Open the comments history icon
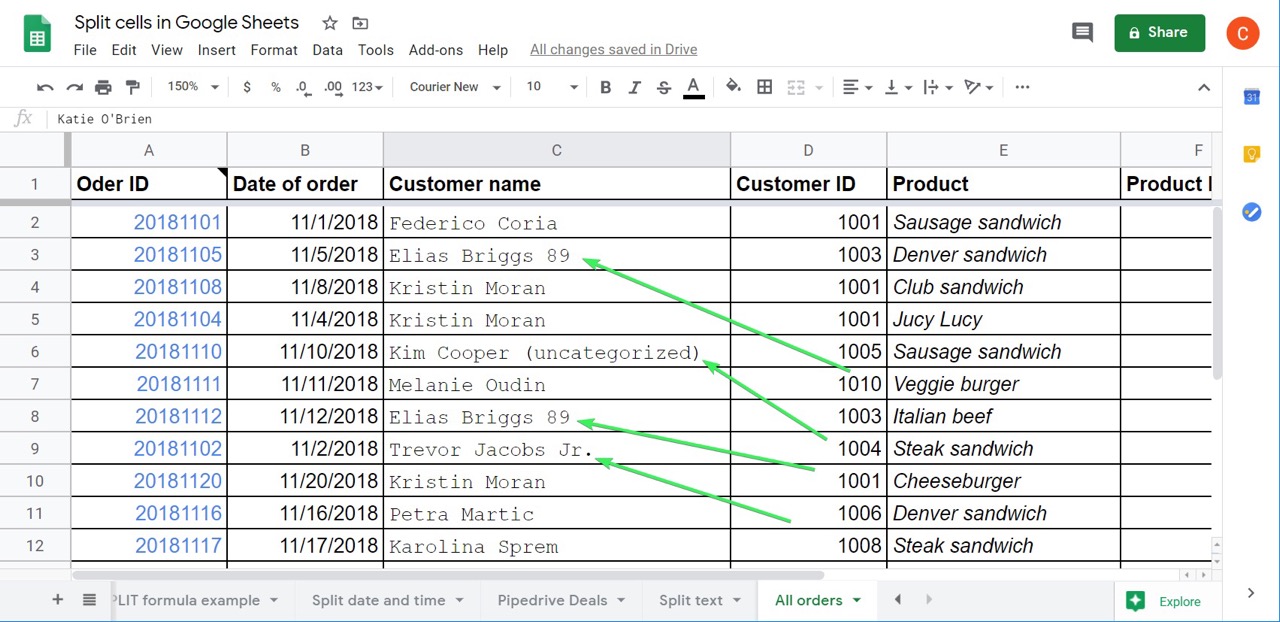1280x622 pixels. (1082, 33)
